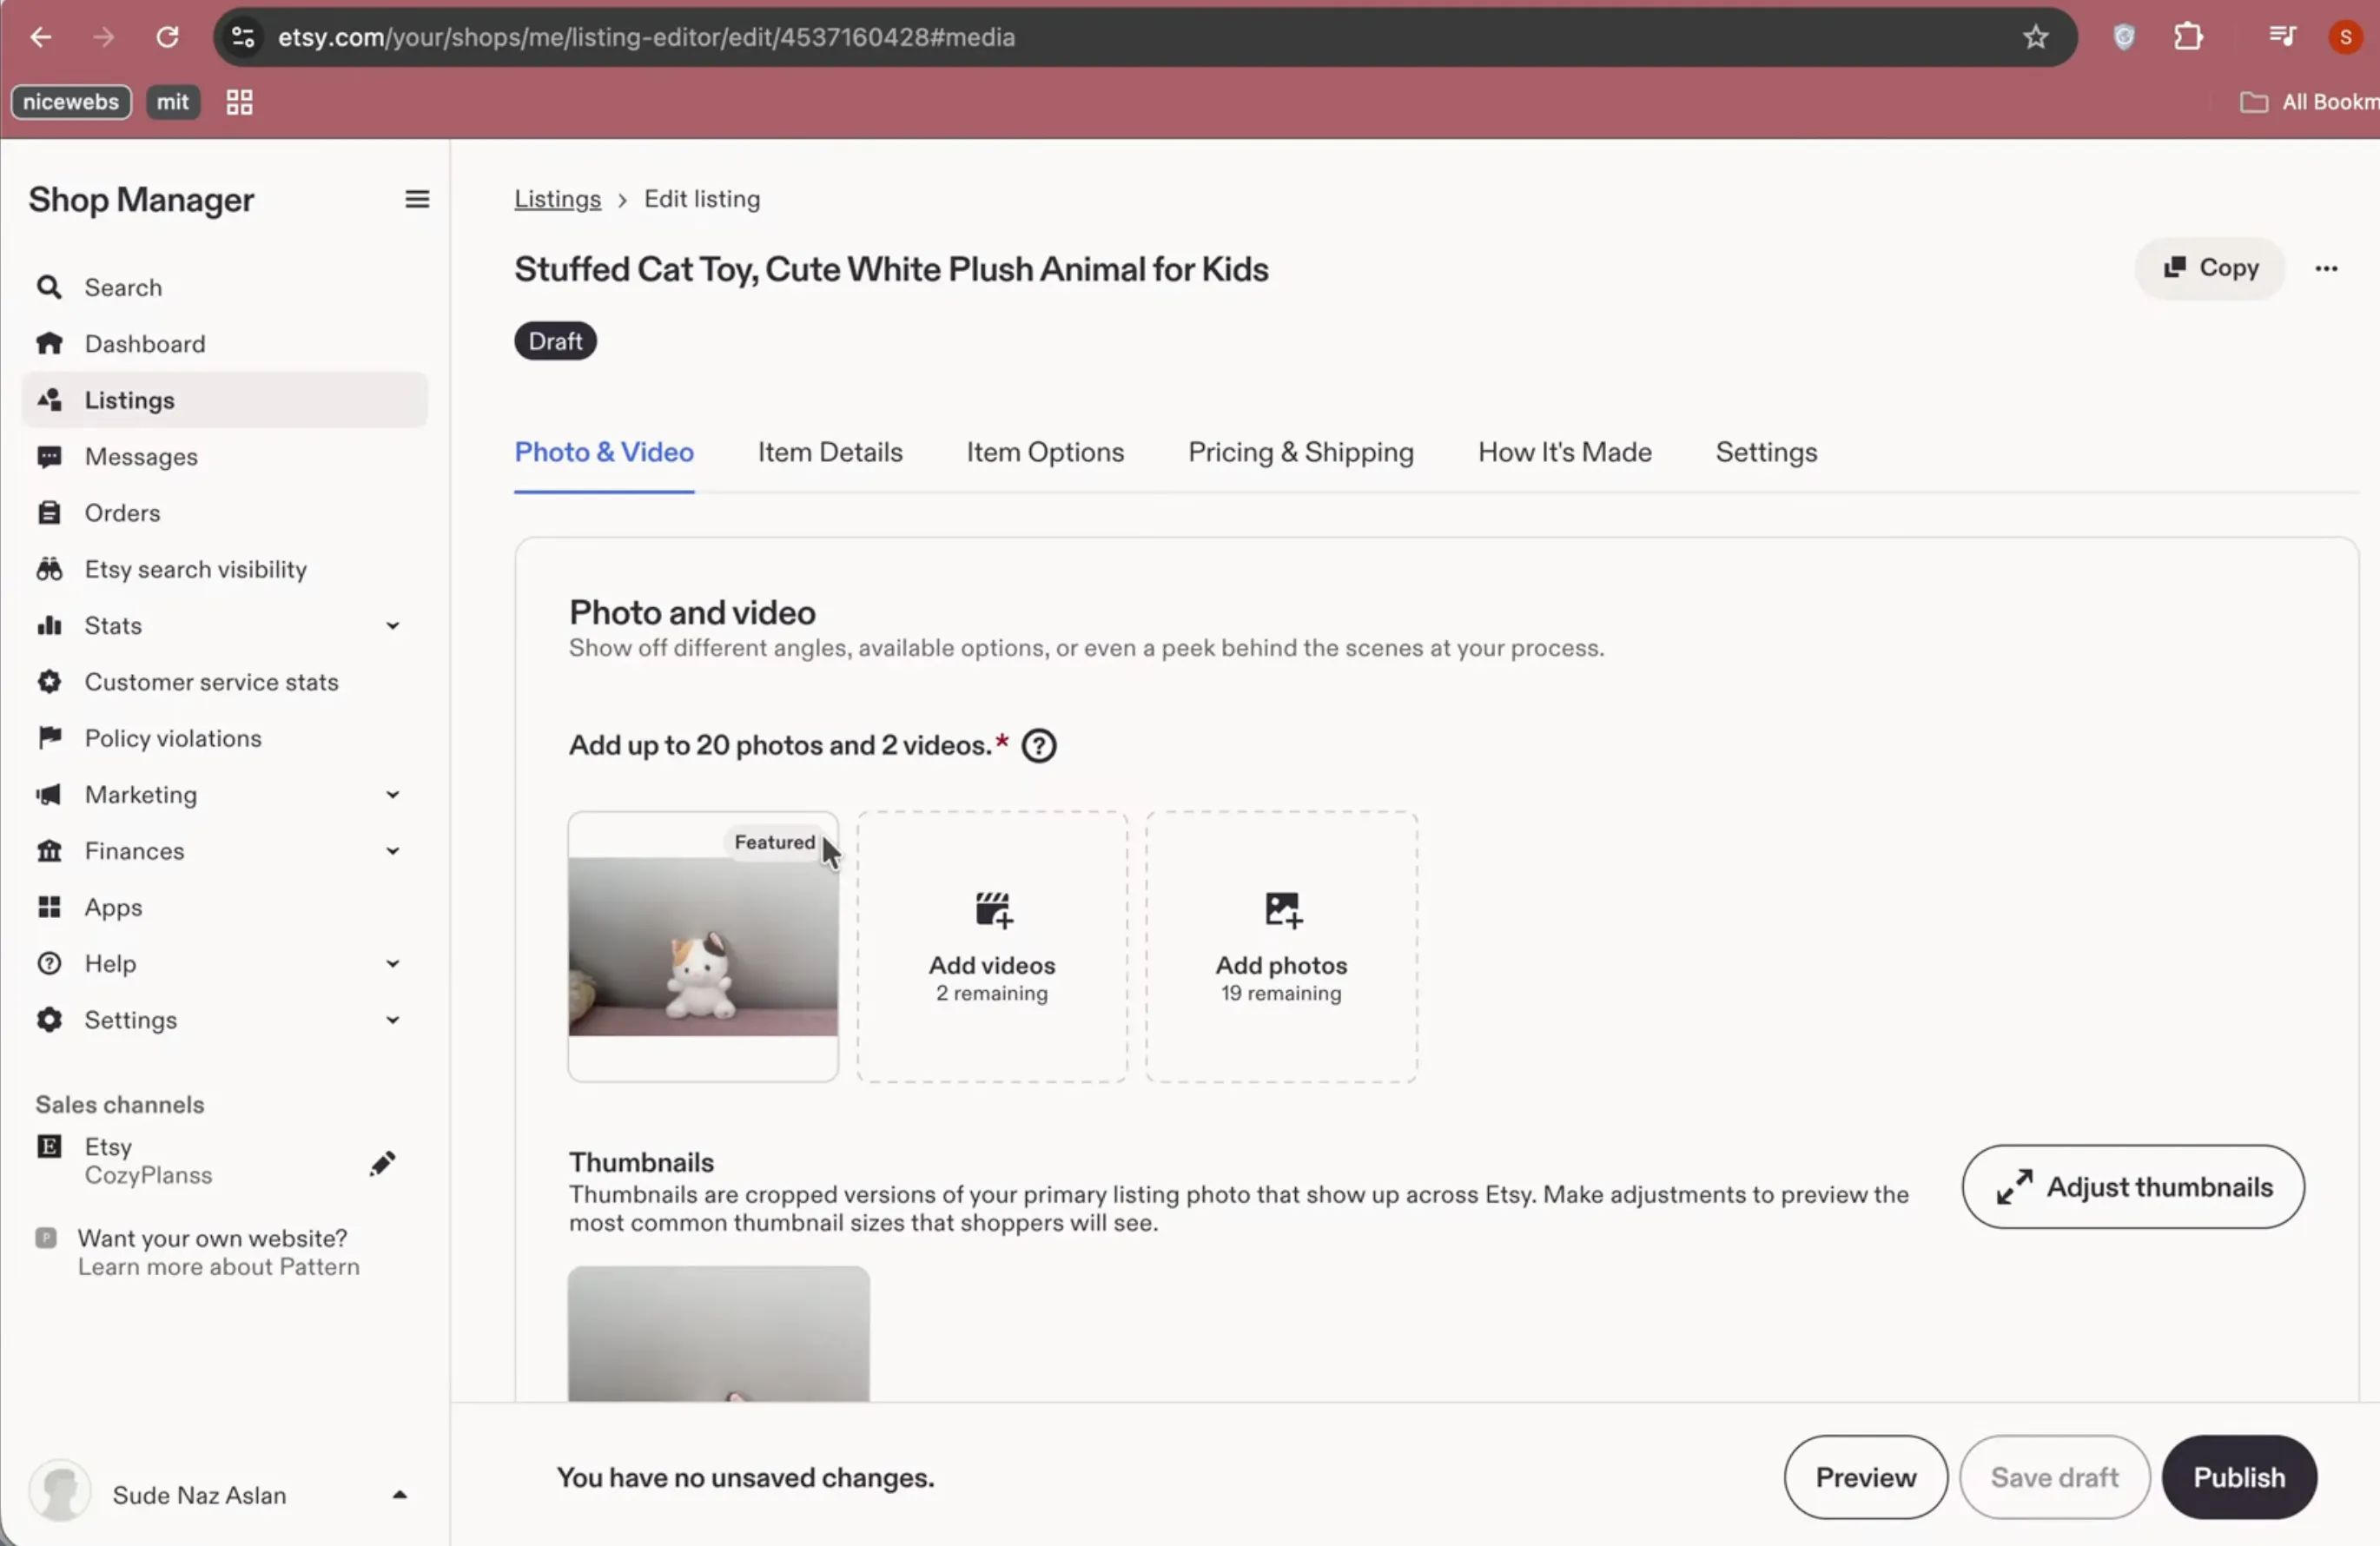Bookmark this page with the star icon

(x=2036, y=37)
